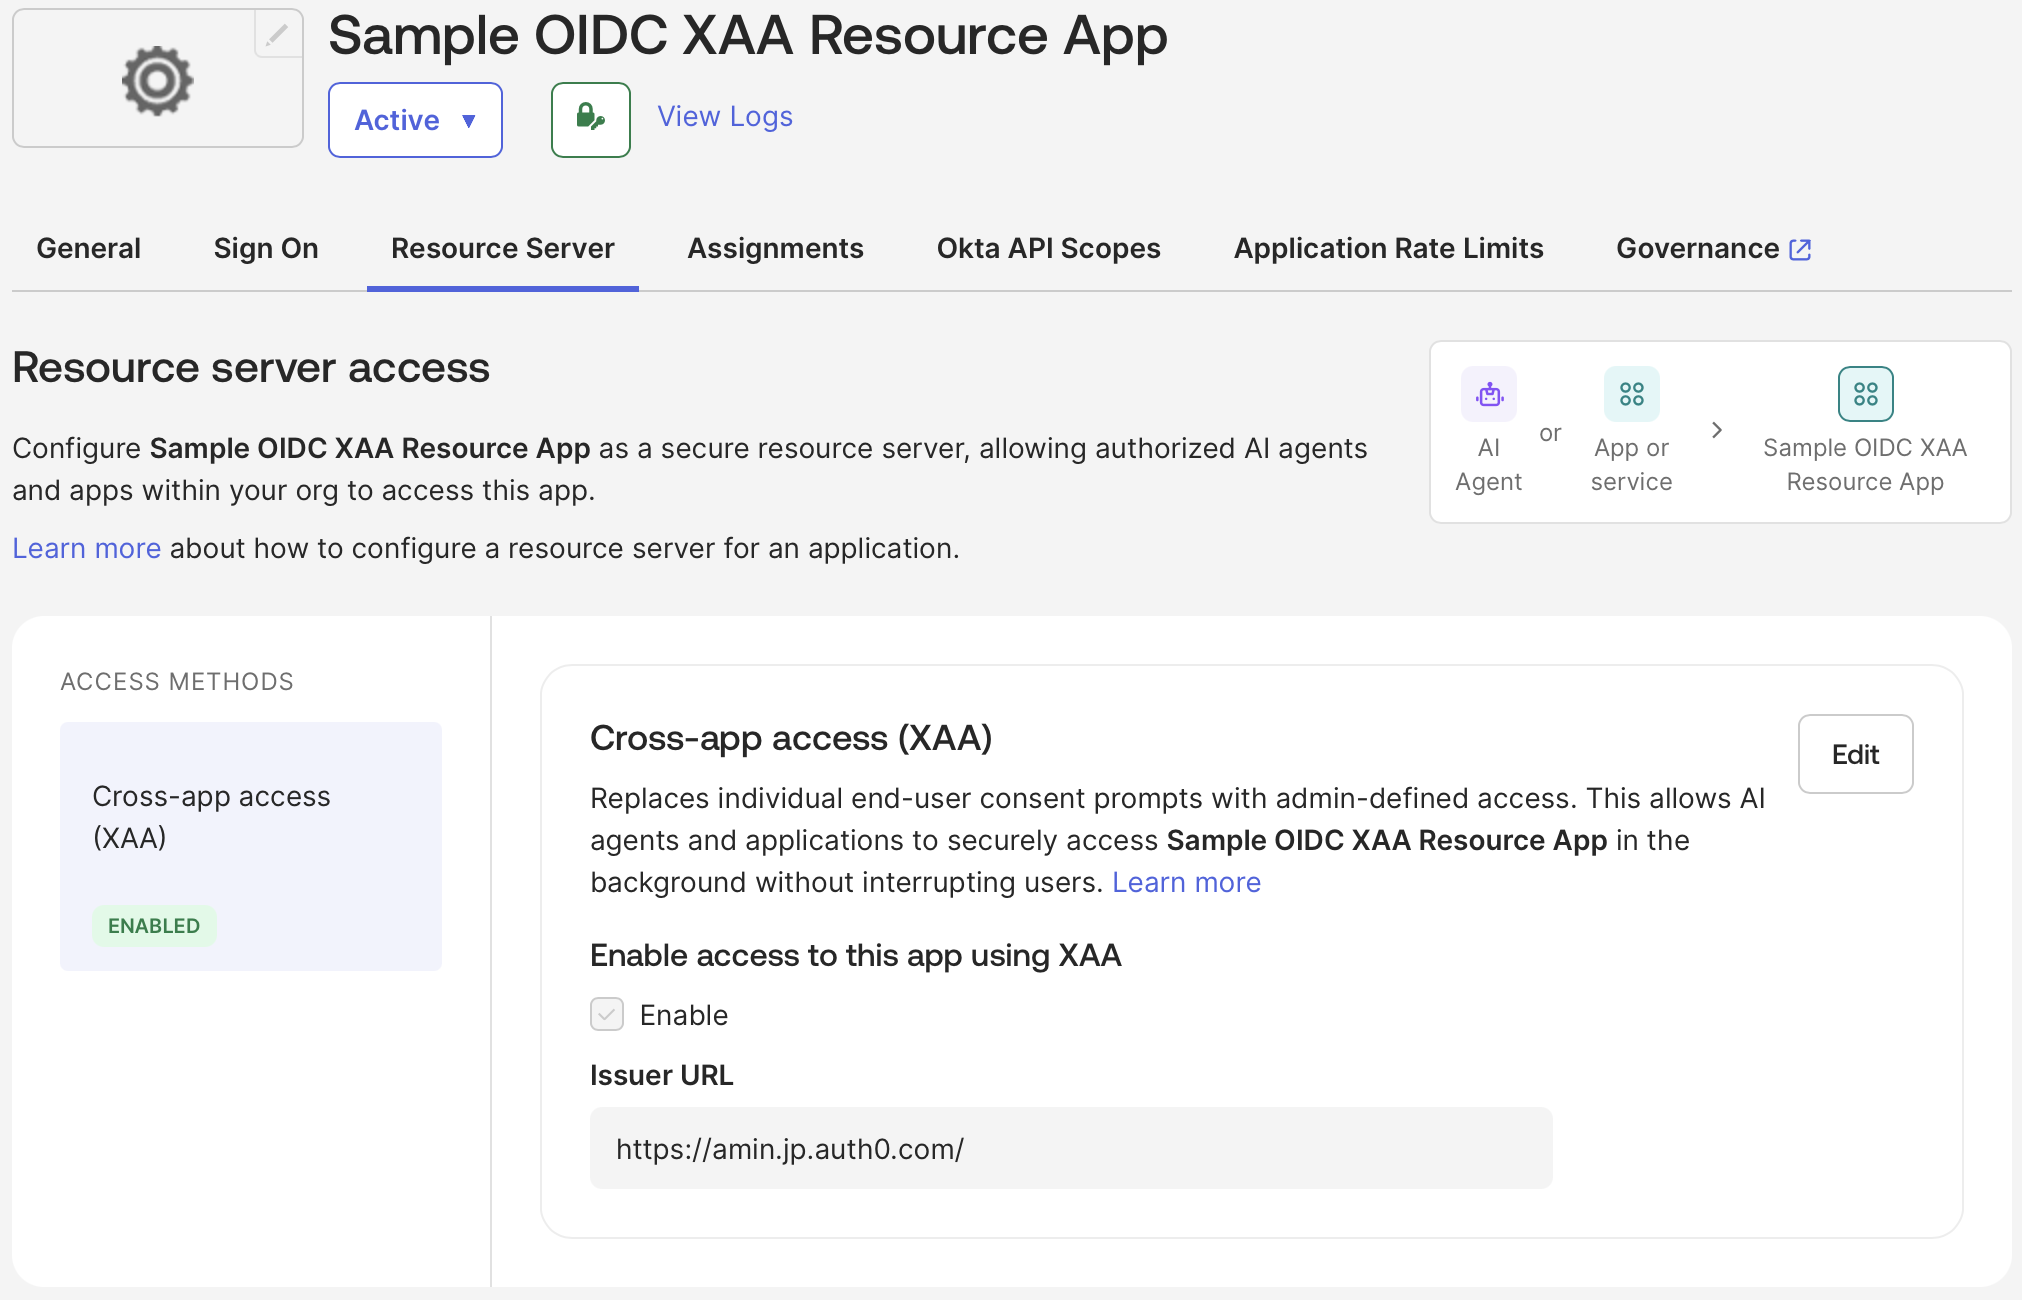Click the ENABLED status badge
Screen dimensions: 2022x1300
[154, 926]
